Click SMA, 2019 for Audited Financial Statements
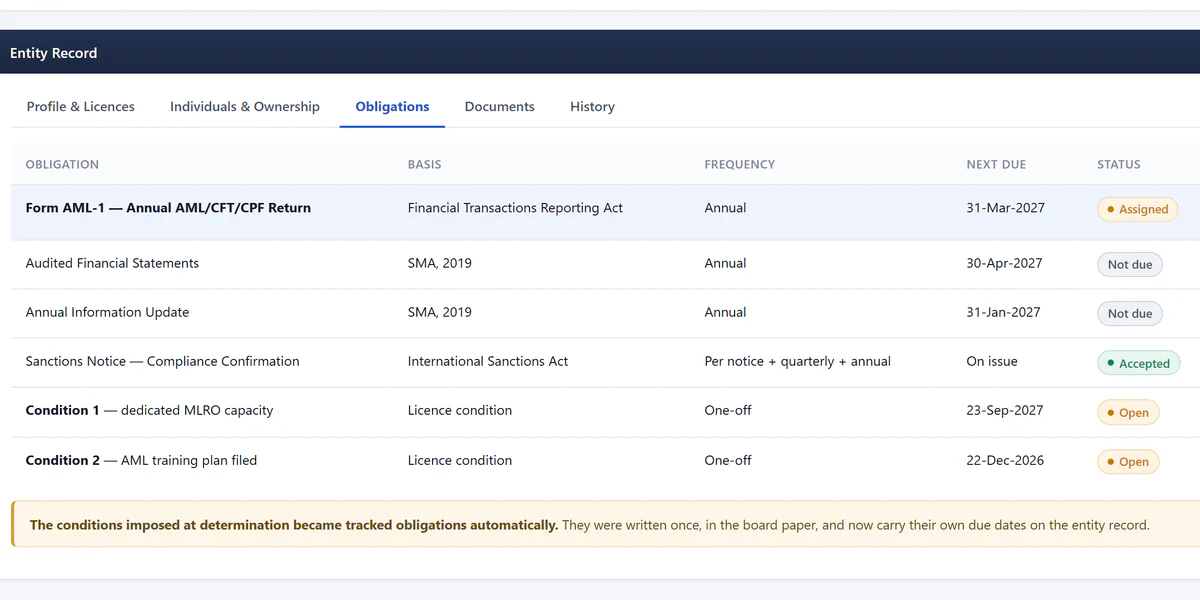This screenshot has height=600, width=1200. [439, 263]
